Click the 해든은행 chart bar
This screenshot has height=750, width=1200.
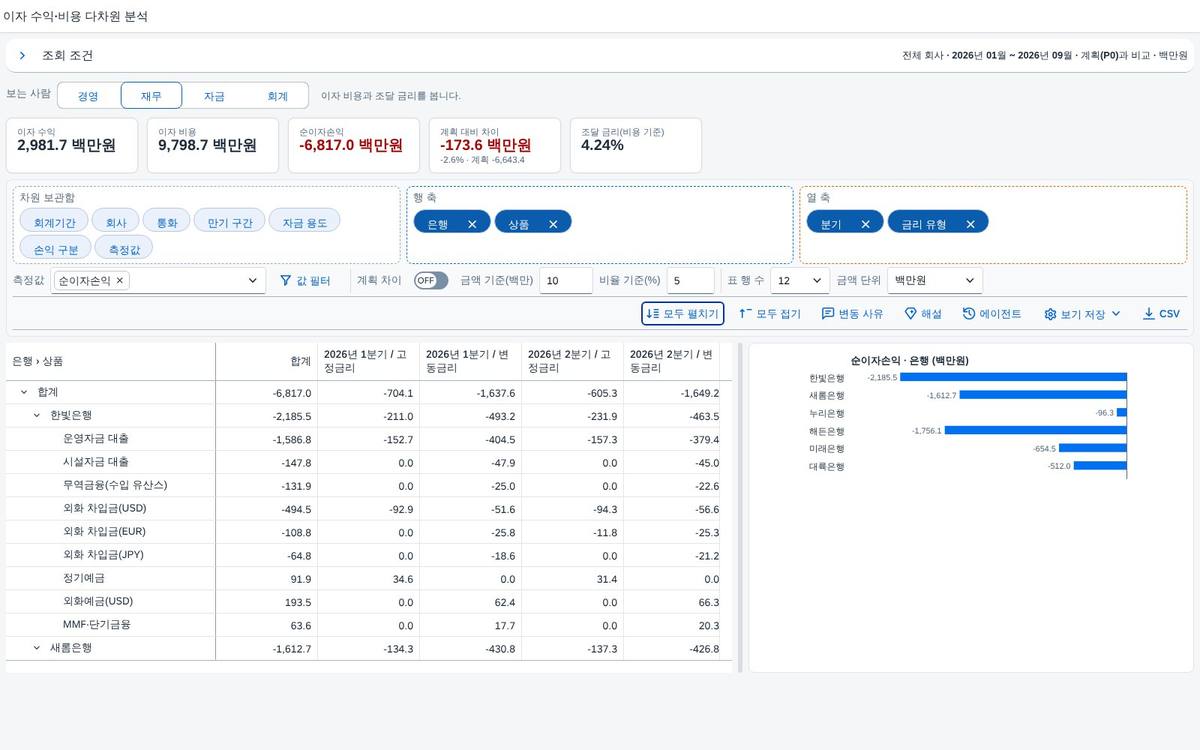click(x=1036, y=430)
